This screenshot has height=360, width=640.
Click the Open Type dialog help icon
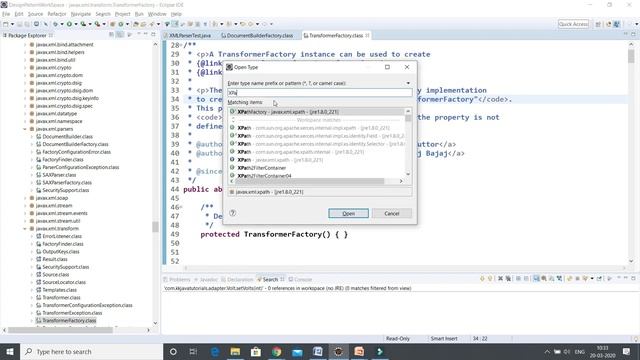tap(233, 213)
